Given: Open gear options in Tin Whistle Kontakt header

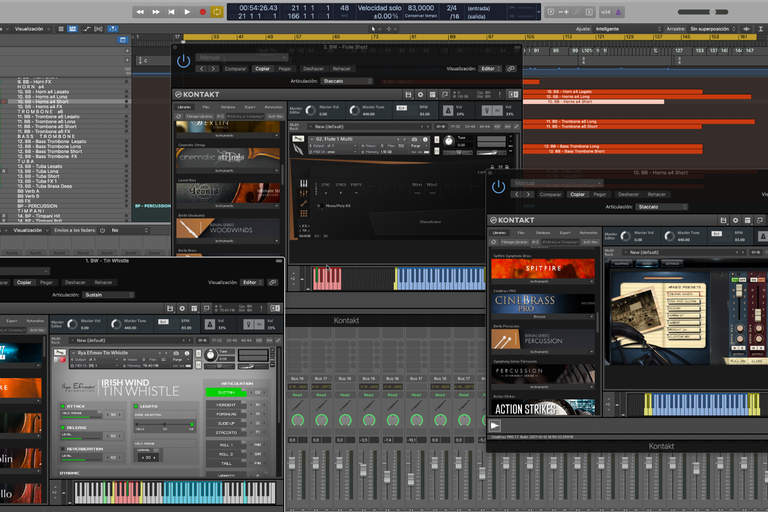Looking at the screenshot, I should pyautogui.click(x=182, y=308).
